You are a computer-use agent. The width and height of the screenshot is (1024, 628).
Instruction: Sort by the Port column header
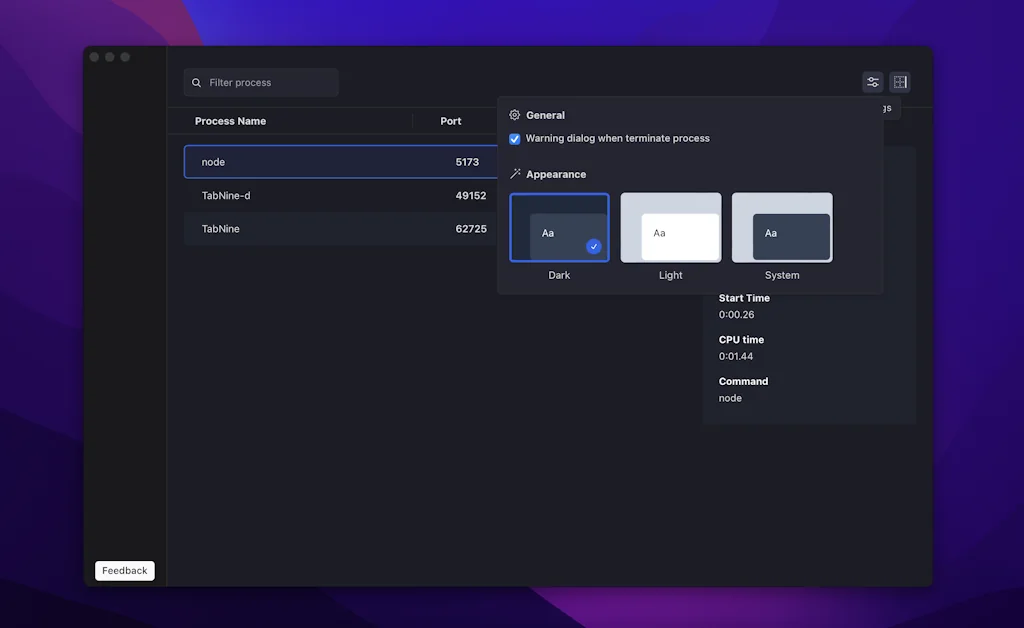(x=451, y=121)
